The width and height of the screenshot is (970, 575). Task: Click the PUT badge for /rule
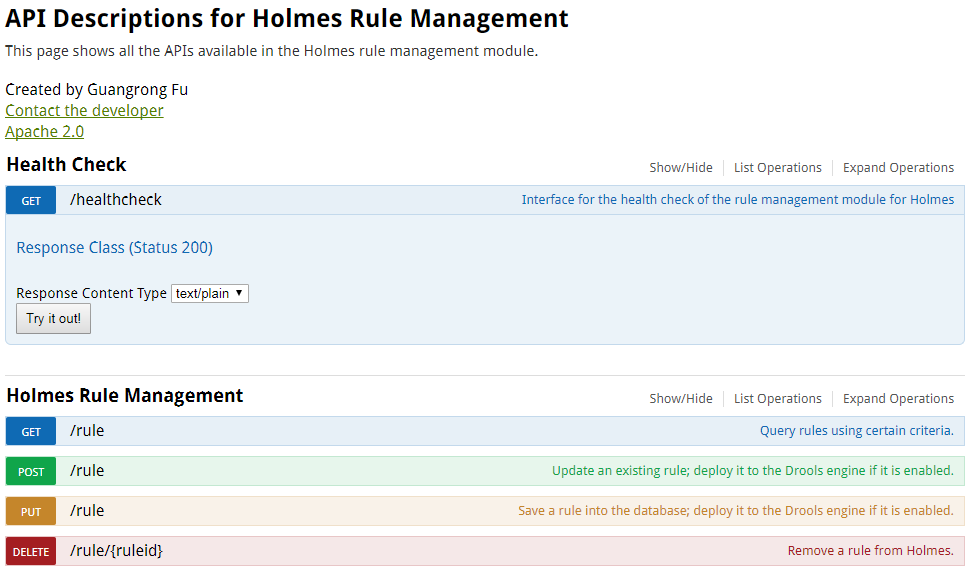pos(31,512)
